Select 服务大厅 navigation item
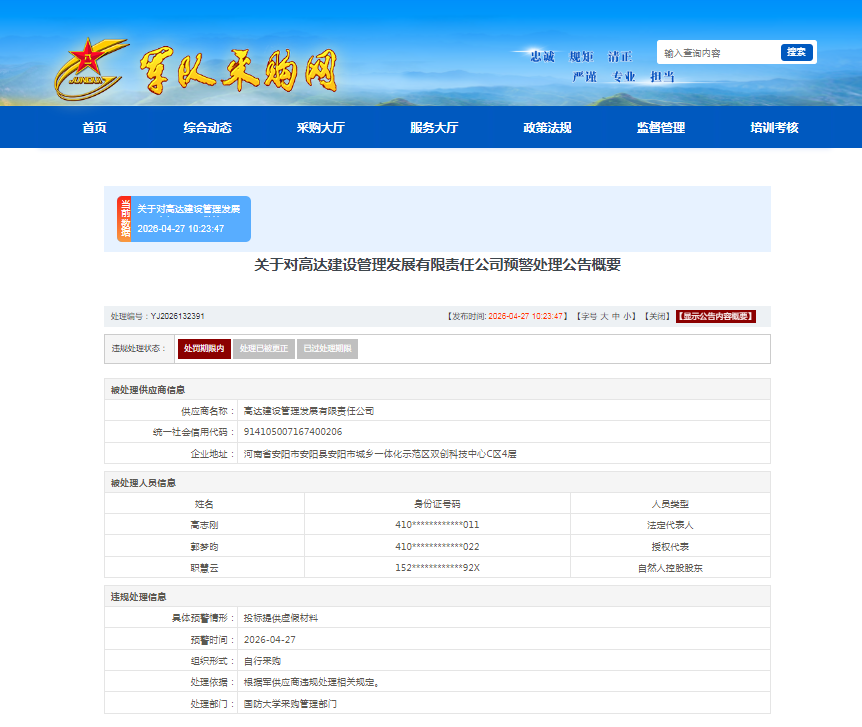The width and height of the screenshot is (862, 727). 434,128
